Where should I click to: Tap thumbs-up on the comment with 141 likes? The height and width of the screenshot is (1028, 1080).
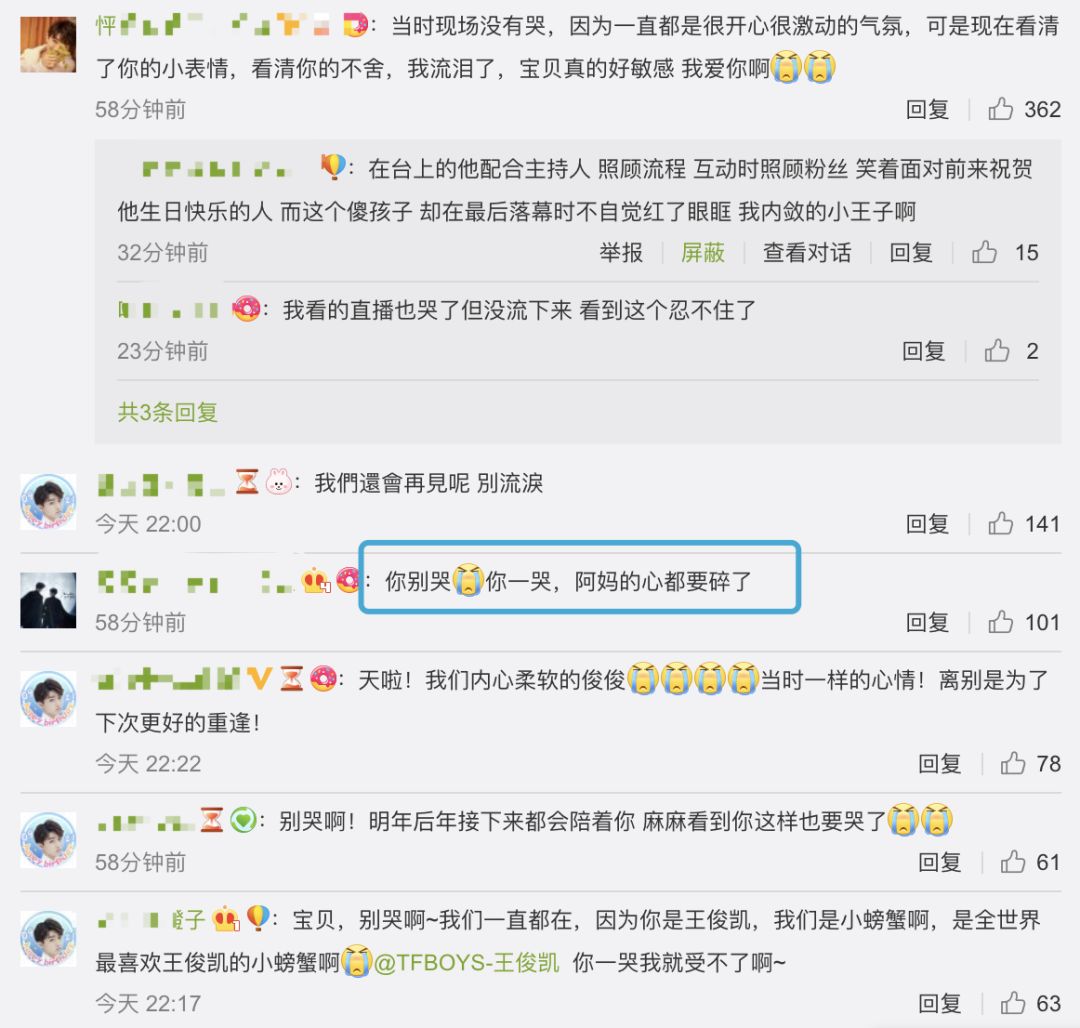1000,523
